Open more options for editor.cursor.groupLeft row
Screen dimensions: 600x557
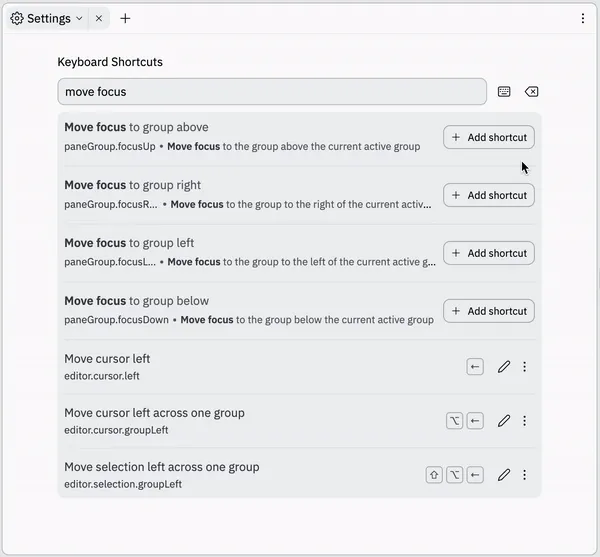click(525, 421)
